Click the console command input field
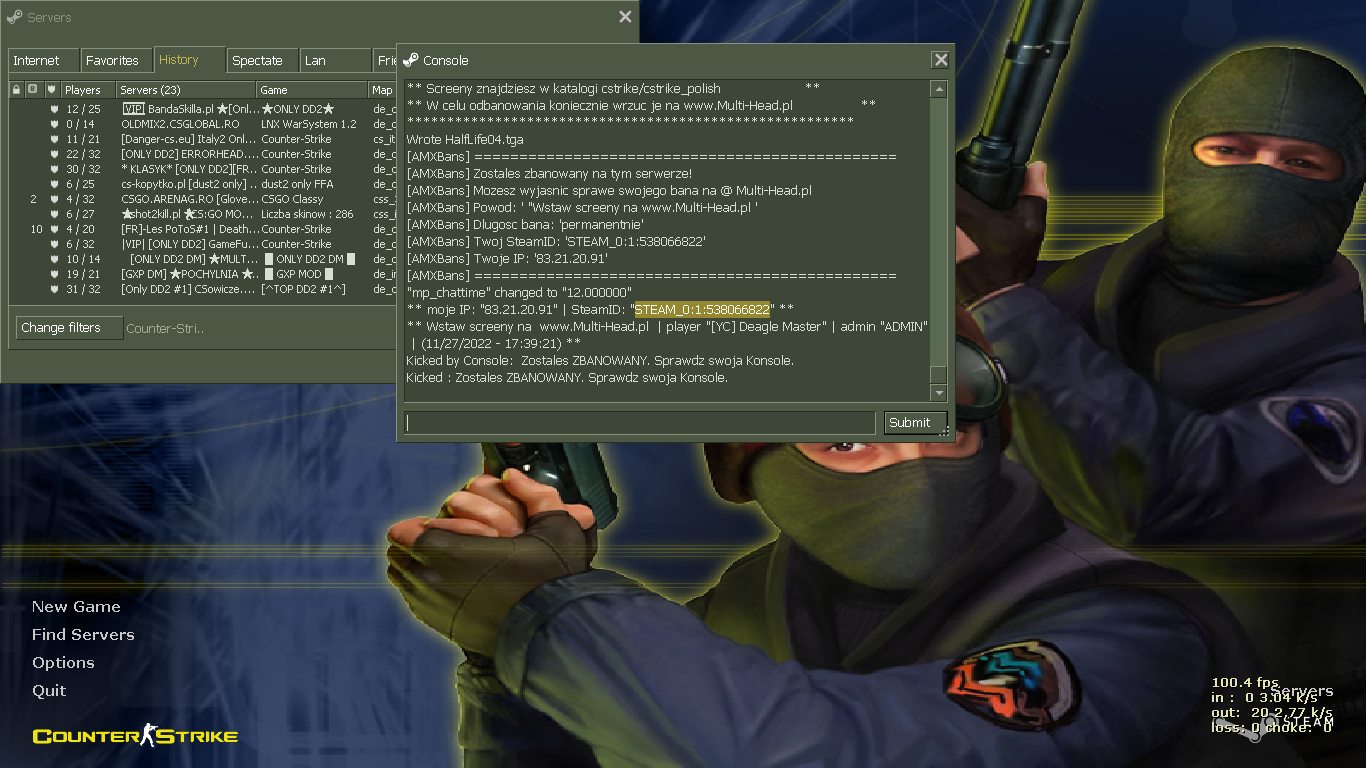 click(x=640, y=422)
